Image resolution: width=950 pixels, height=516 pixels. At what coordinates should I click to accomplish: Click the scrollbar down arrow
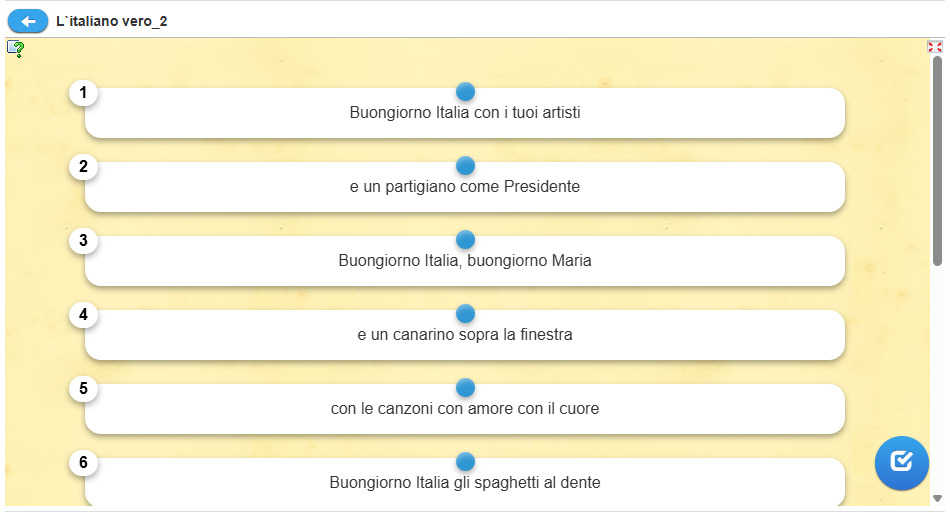(x=937, y=498)
